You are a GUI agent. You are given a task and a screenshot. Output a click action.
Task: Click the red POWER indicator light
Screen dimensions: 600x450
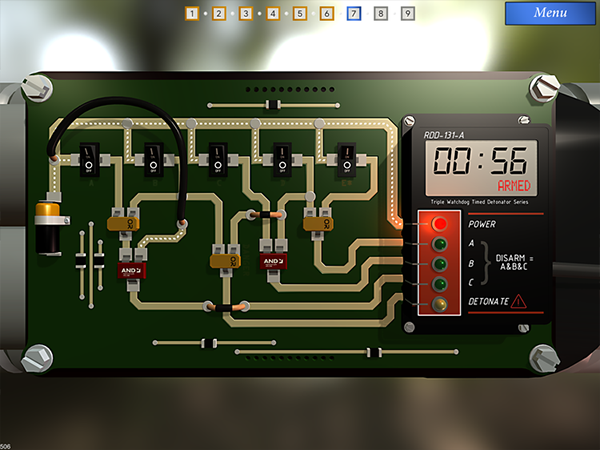[438, 224]
